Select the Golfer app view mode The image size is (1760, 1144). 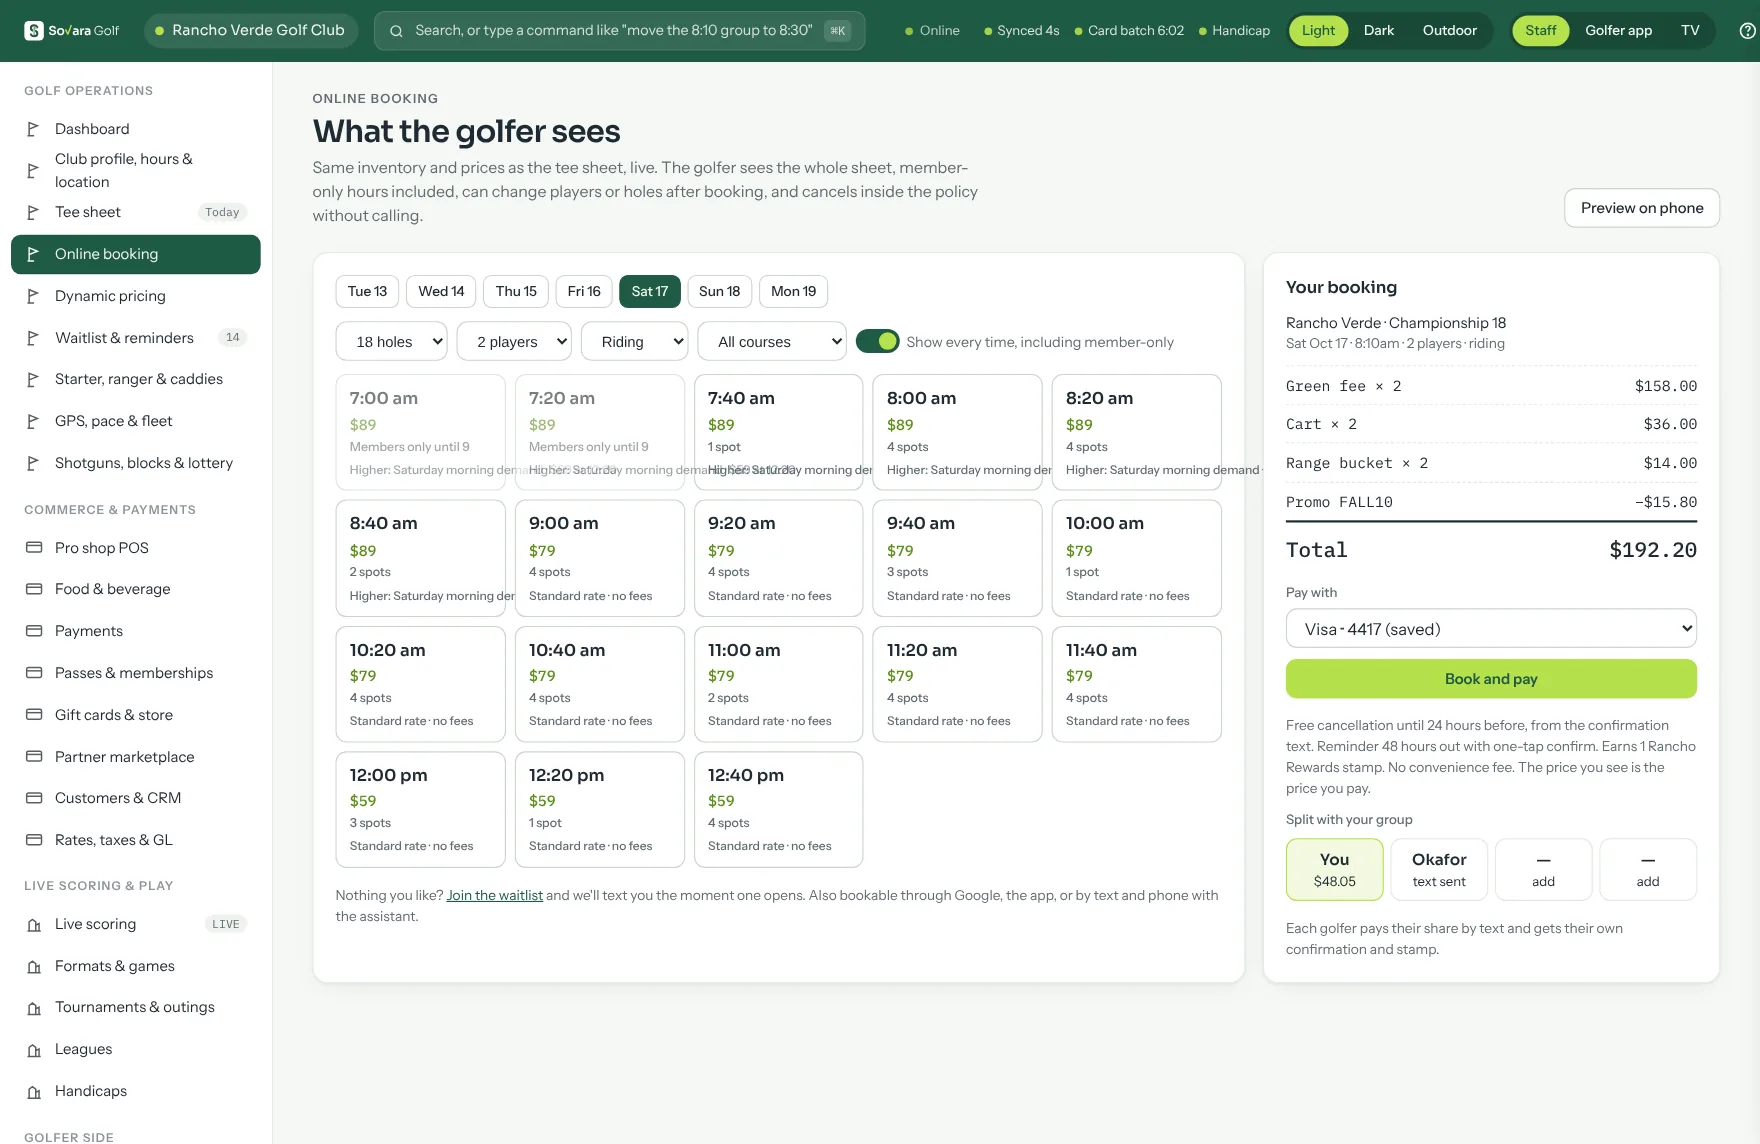click(1618, 31)
